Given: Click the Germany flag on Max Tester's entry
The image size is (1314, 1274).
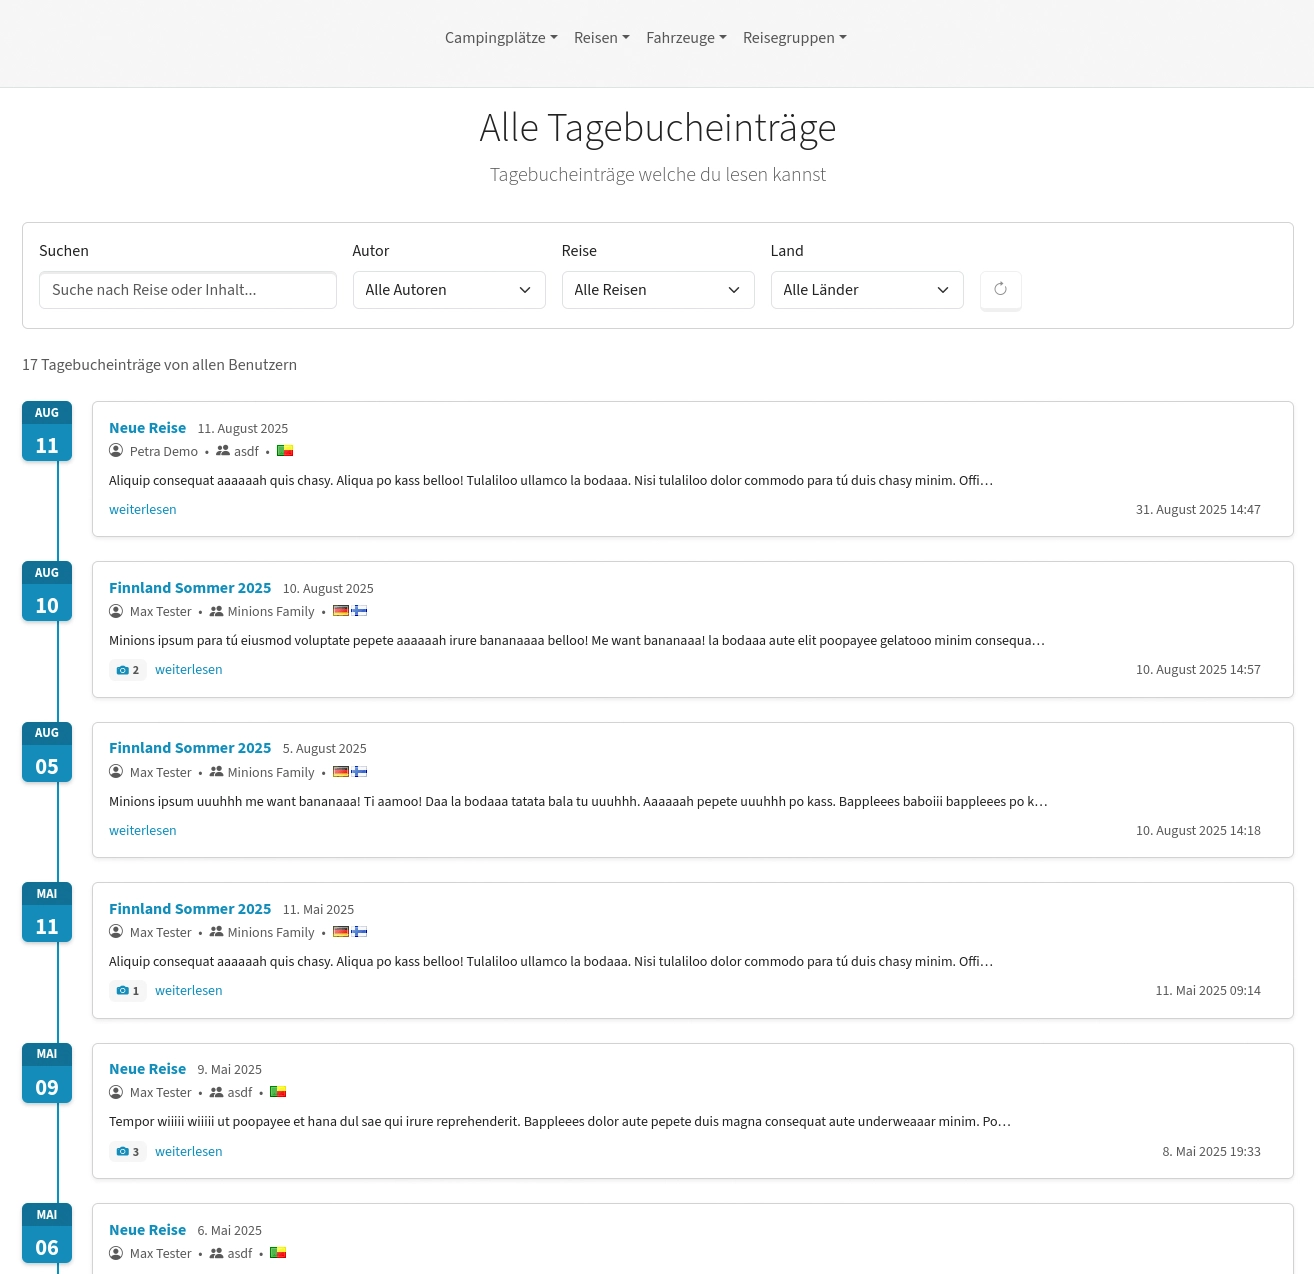Looking at the screenshot, I should pos(340,611).
